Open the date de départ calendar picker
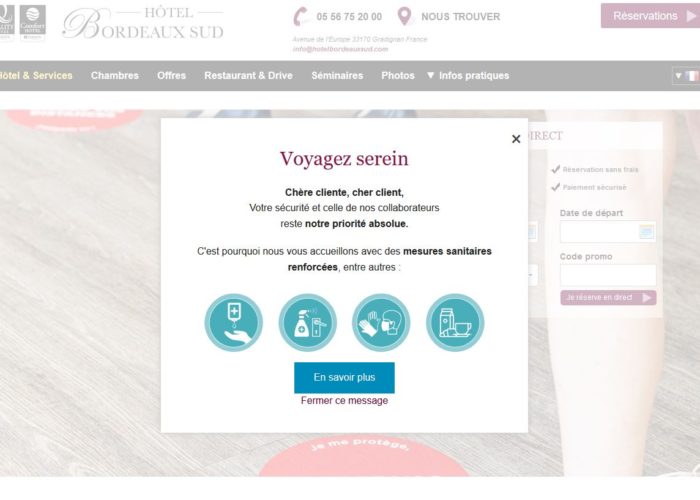700x500 pixels. [x=646, y=232]
